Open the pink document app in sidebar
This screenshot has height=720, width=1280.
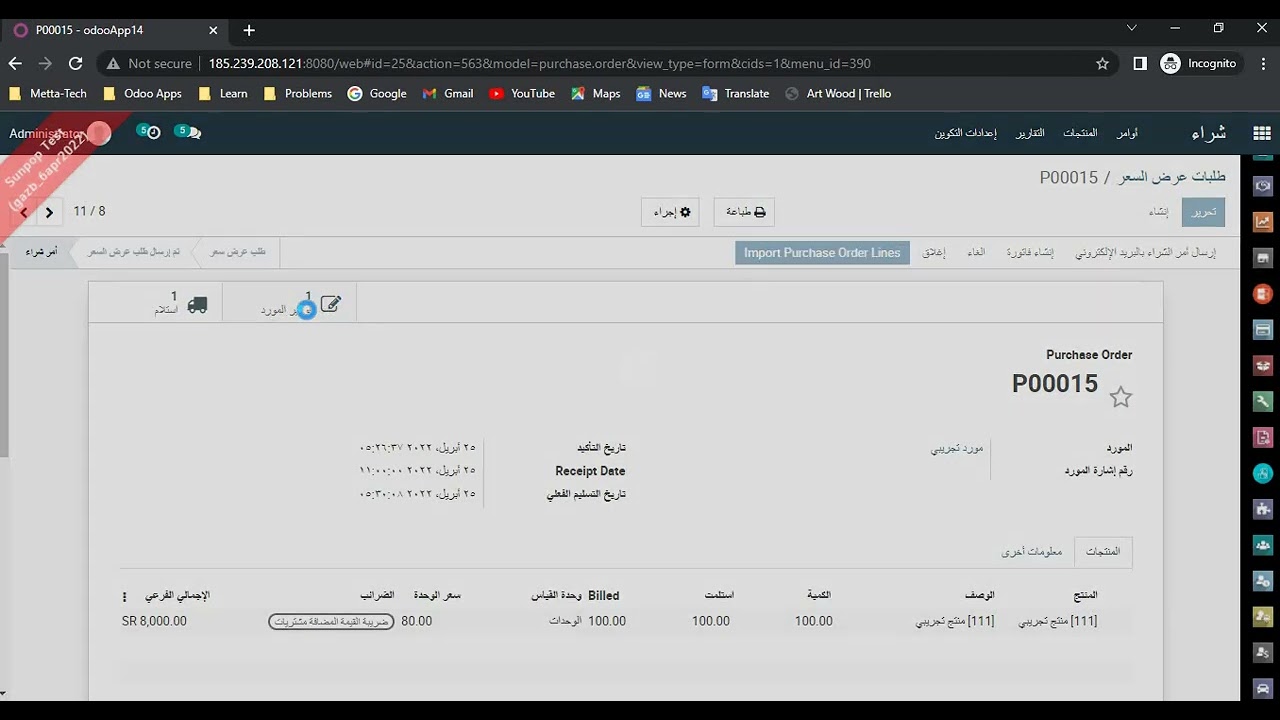tap(1263, 437)
